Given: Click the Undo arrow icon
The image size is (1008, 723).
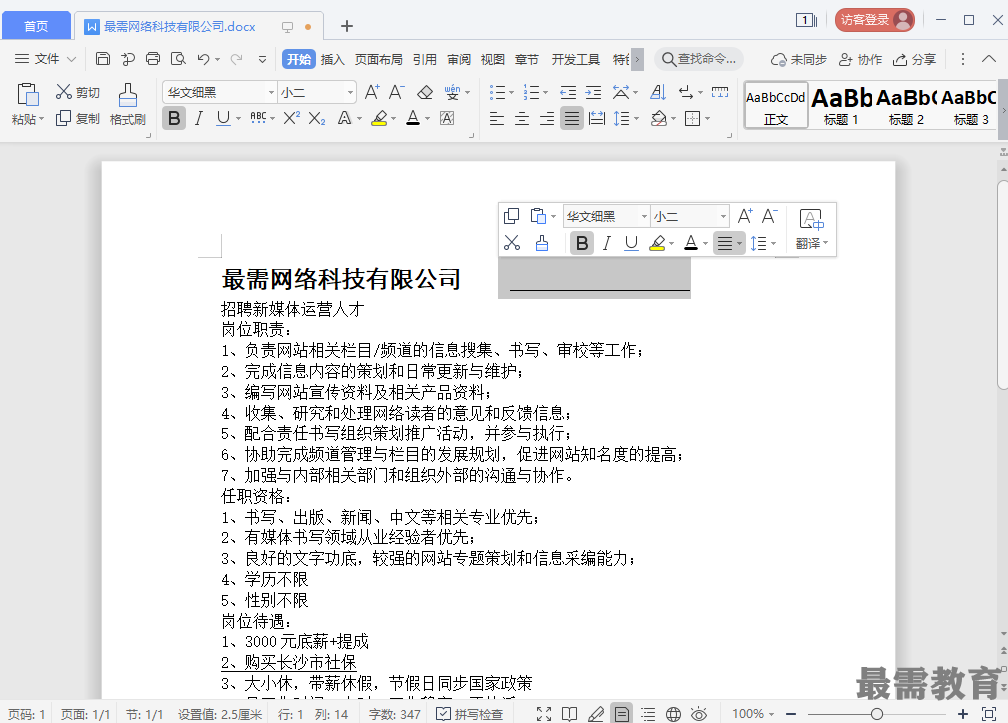Looking at the screenshot, I should [203, 59].
